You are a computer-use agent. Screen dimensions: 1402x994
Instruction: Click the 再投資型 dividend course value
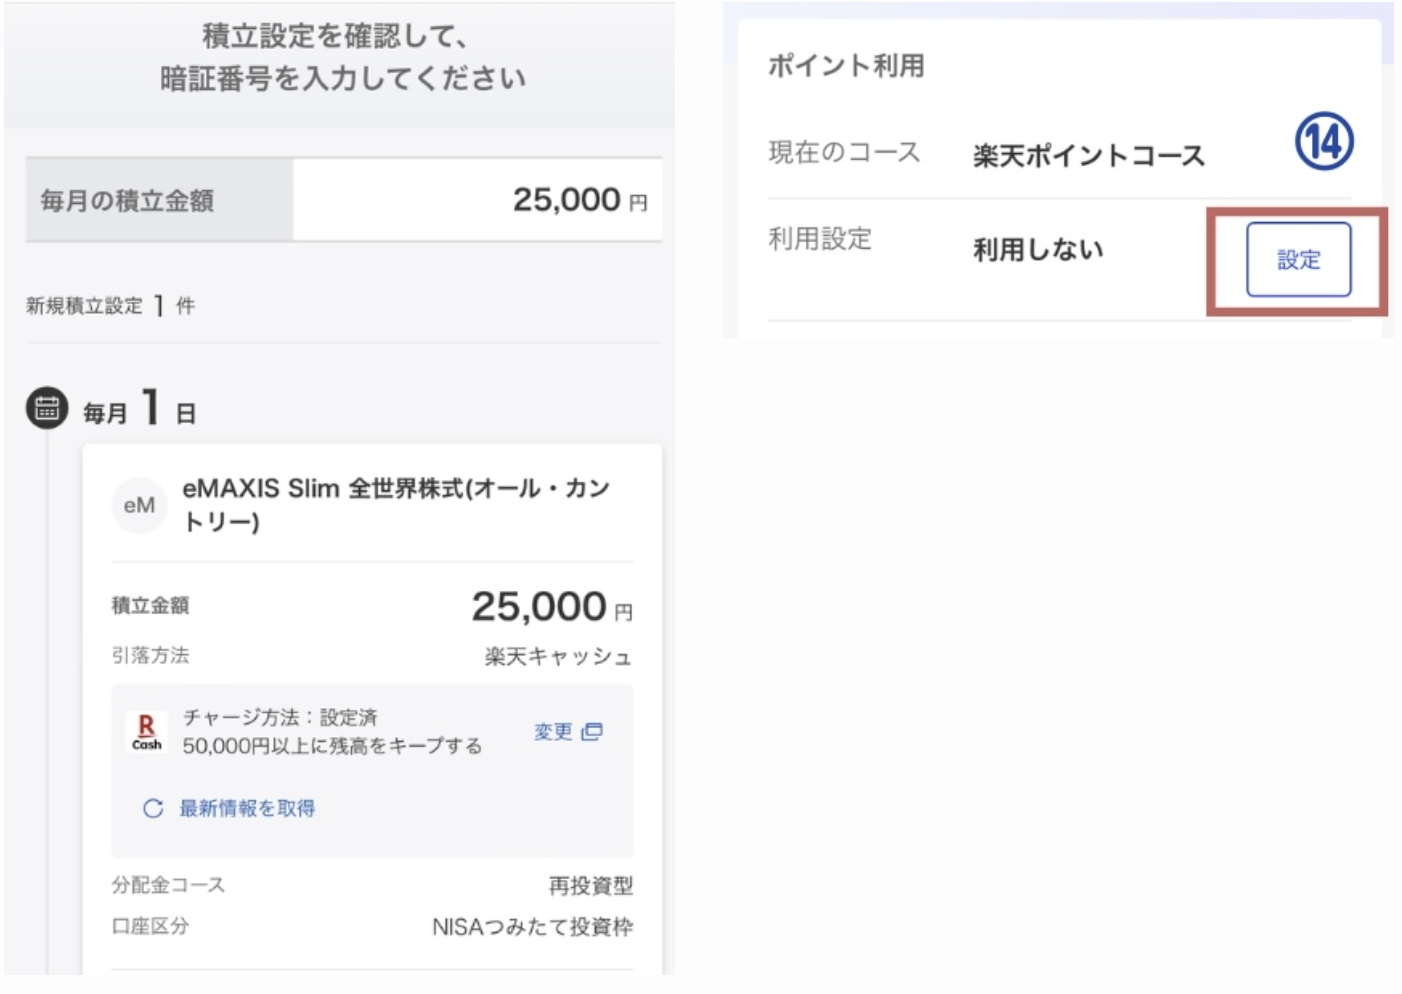[590, 886]
